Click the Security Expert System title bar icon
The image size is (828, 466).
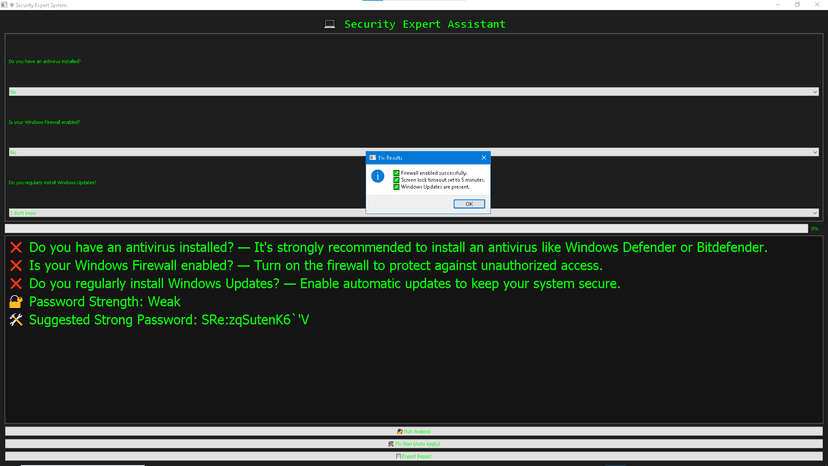(4, 5)
